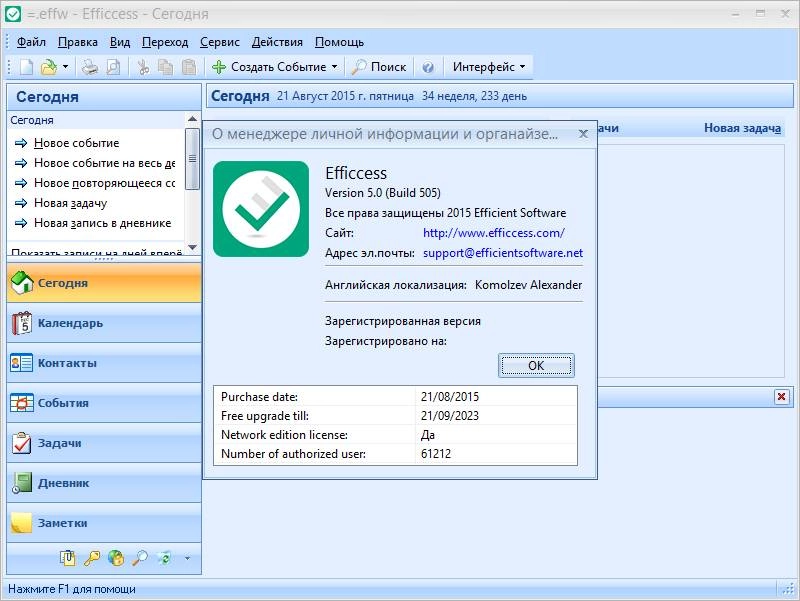800x601 pixels.
Task: Open the http://www.efficcess.com/ link
Action: pyautogui.click(x=493, y=233)
